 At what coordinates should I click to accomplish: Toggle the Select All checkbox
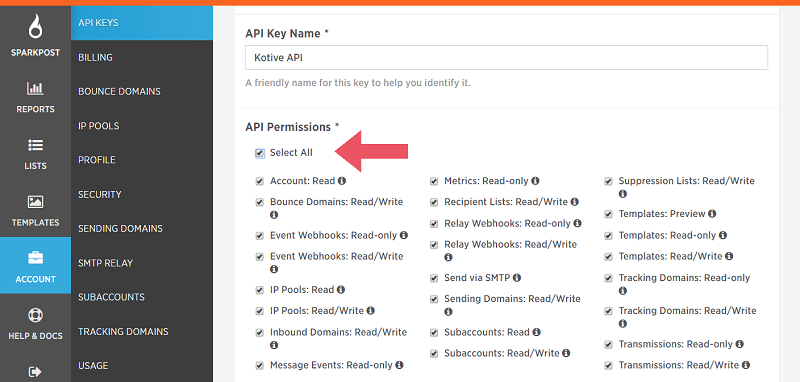pos(260,153)
